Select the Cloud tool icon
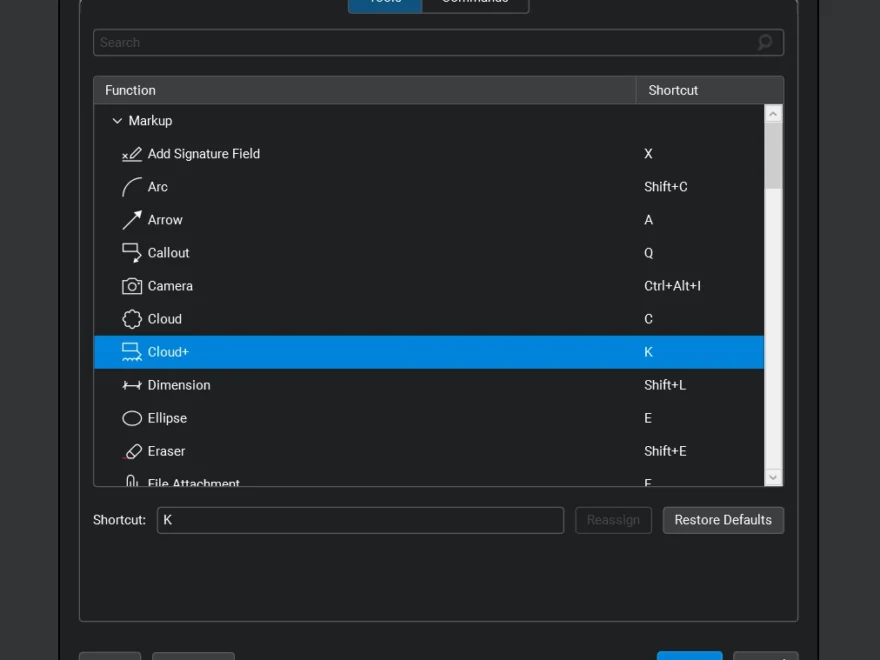 click(132, 319)
